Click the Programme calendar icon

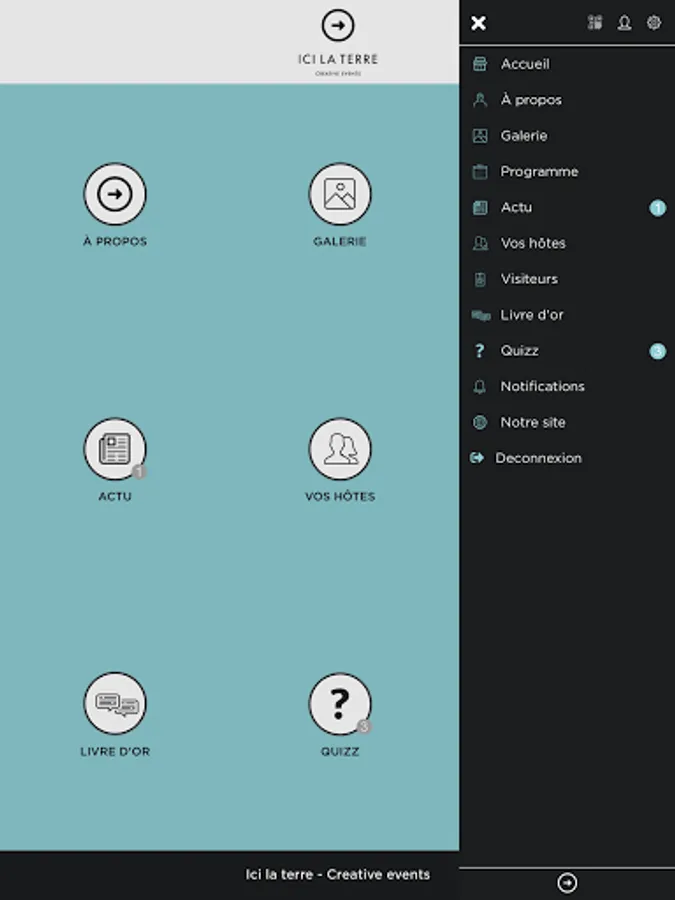coord(480,172)
